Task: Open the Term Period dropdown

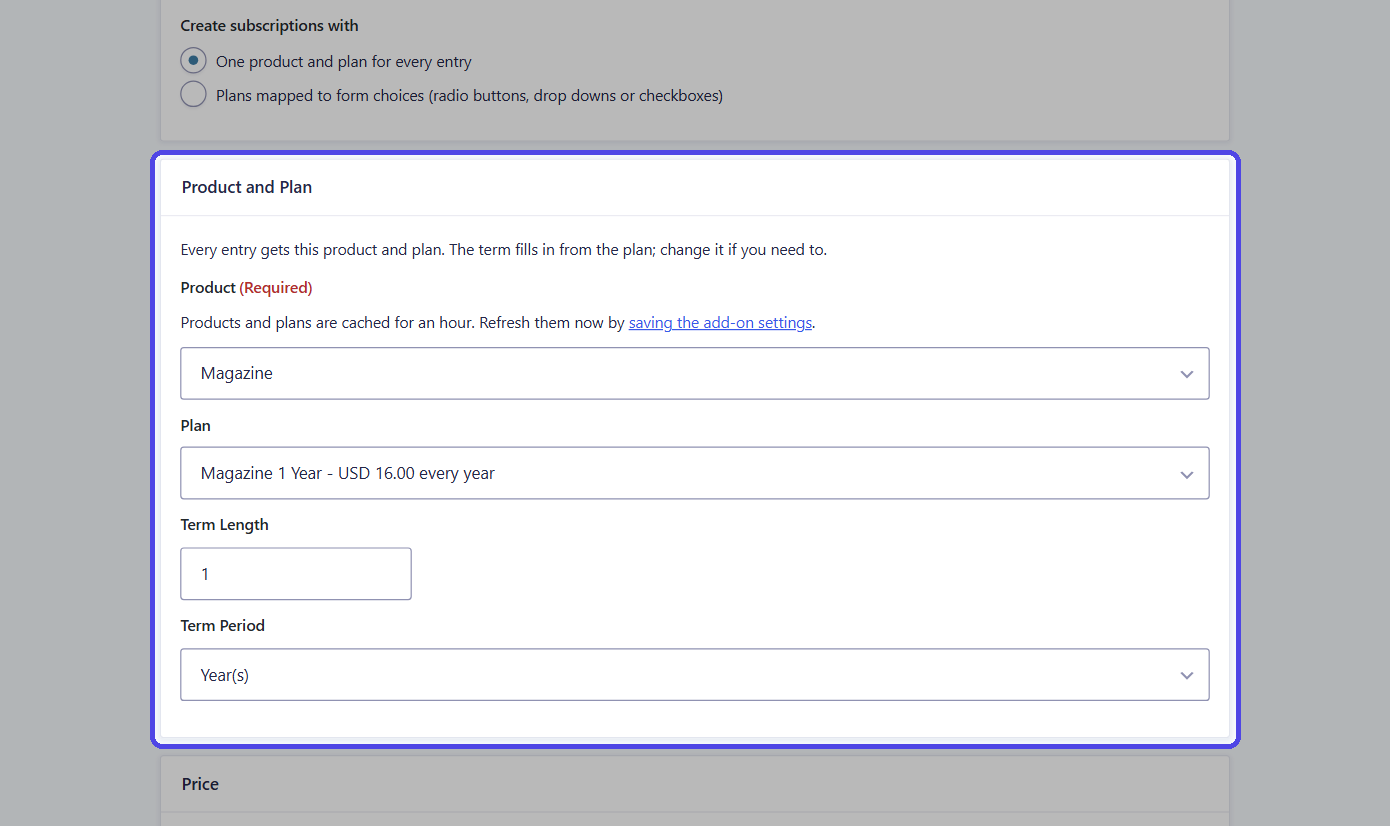Action: (x=695, y=675)
